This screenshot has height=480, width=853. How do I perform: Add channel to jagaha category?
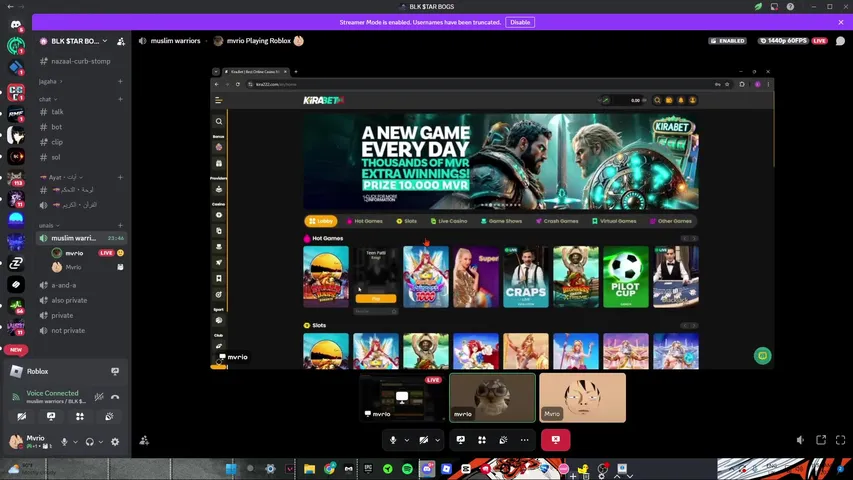coord(120,82)
